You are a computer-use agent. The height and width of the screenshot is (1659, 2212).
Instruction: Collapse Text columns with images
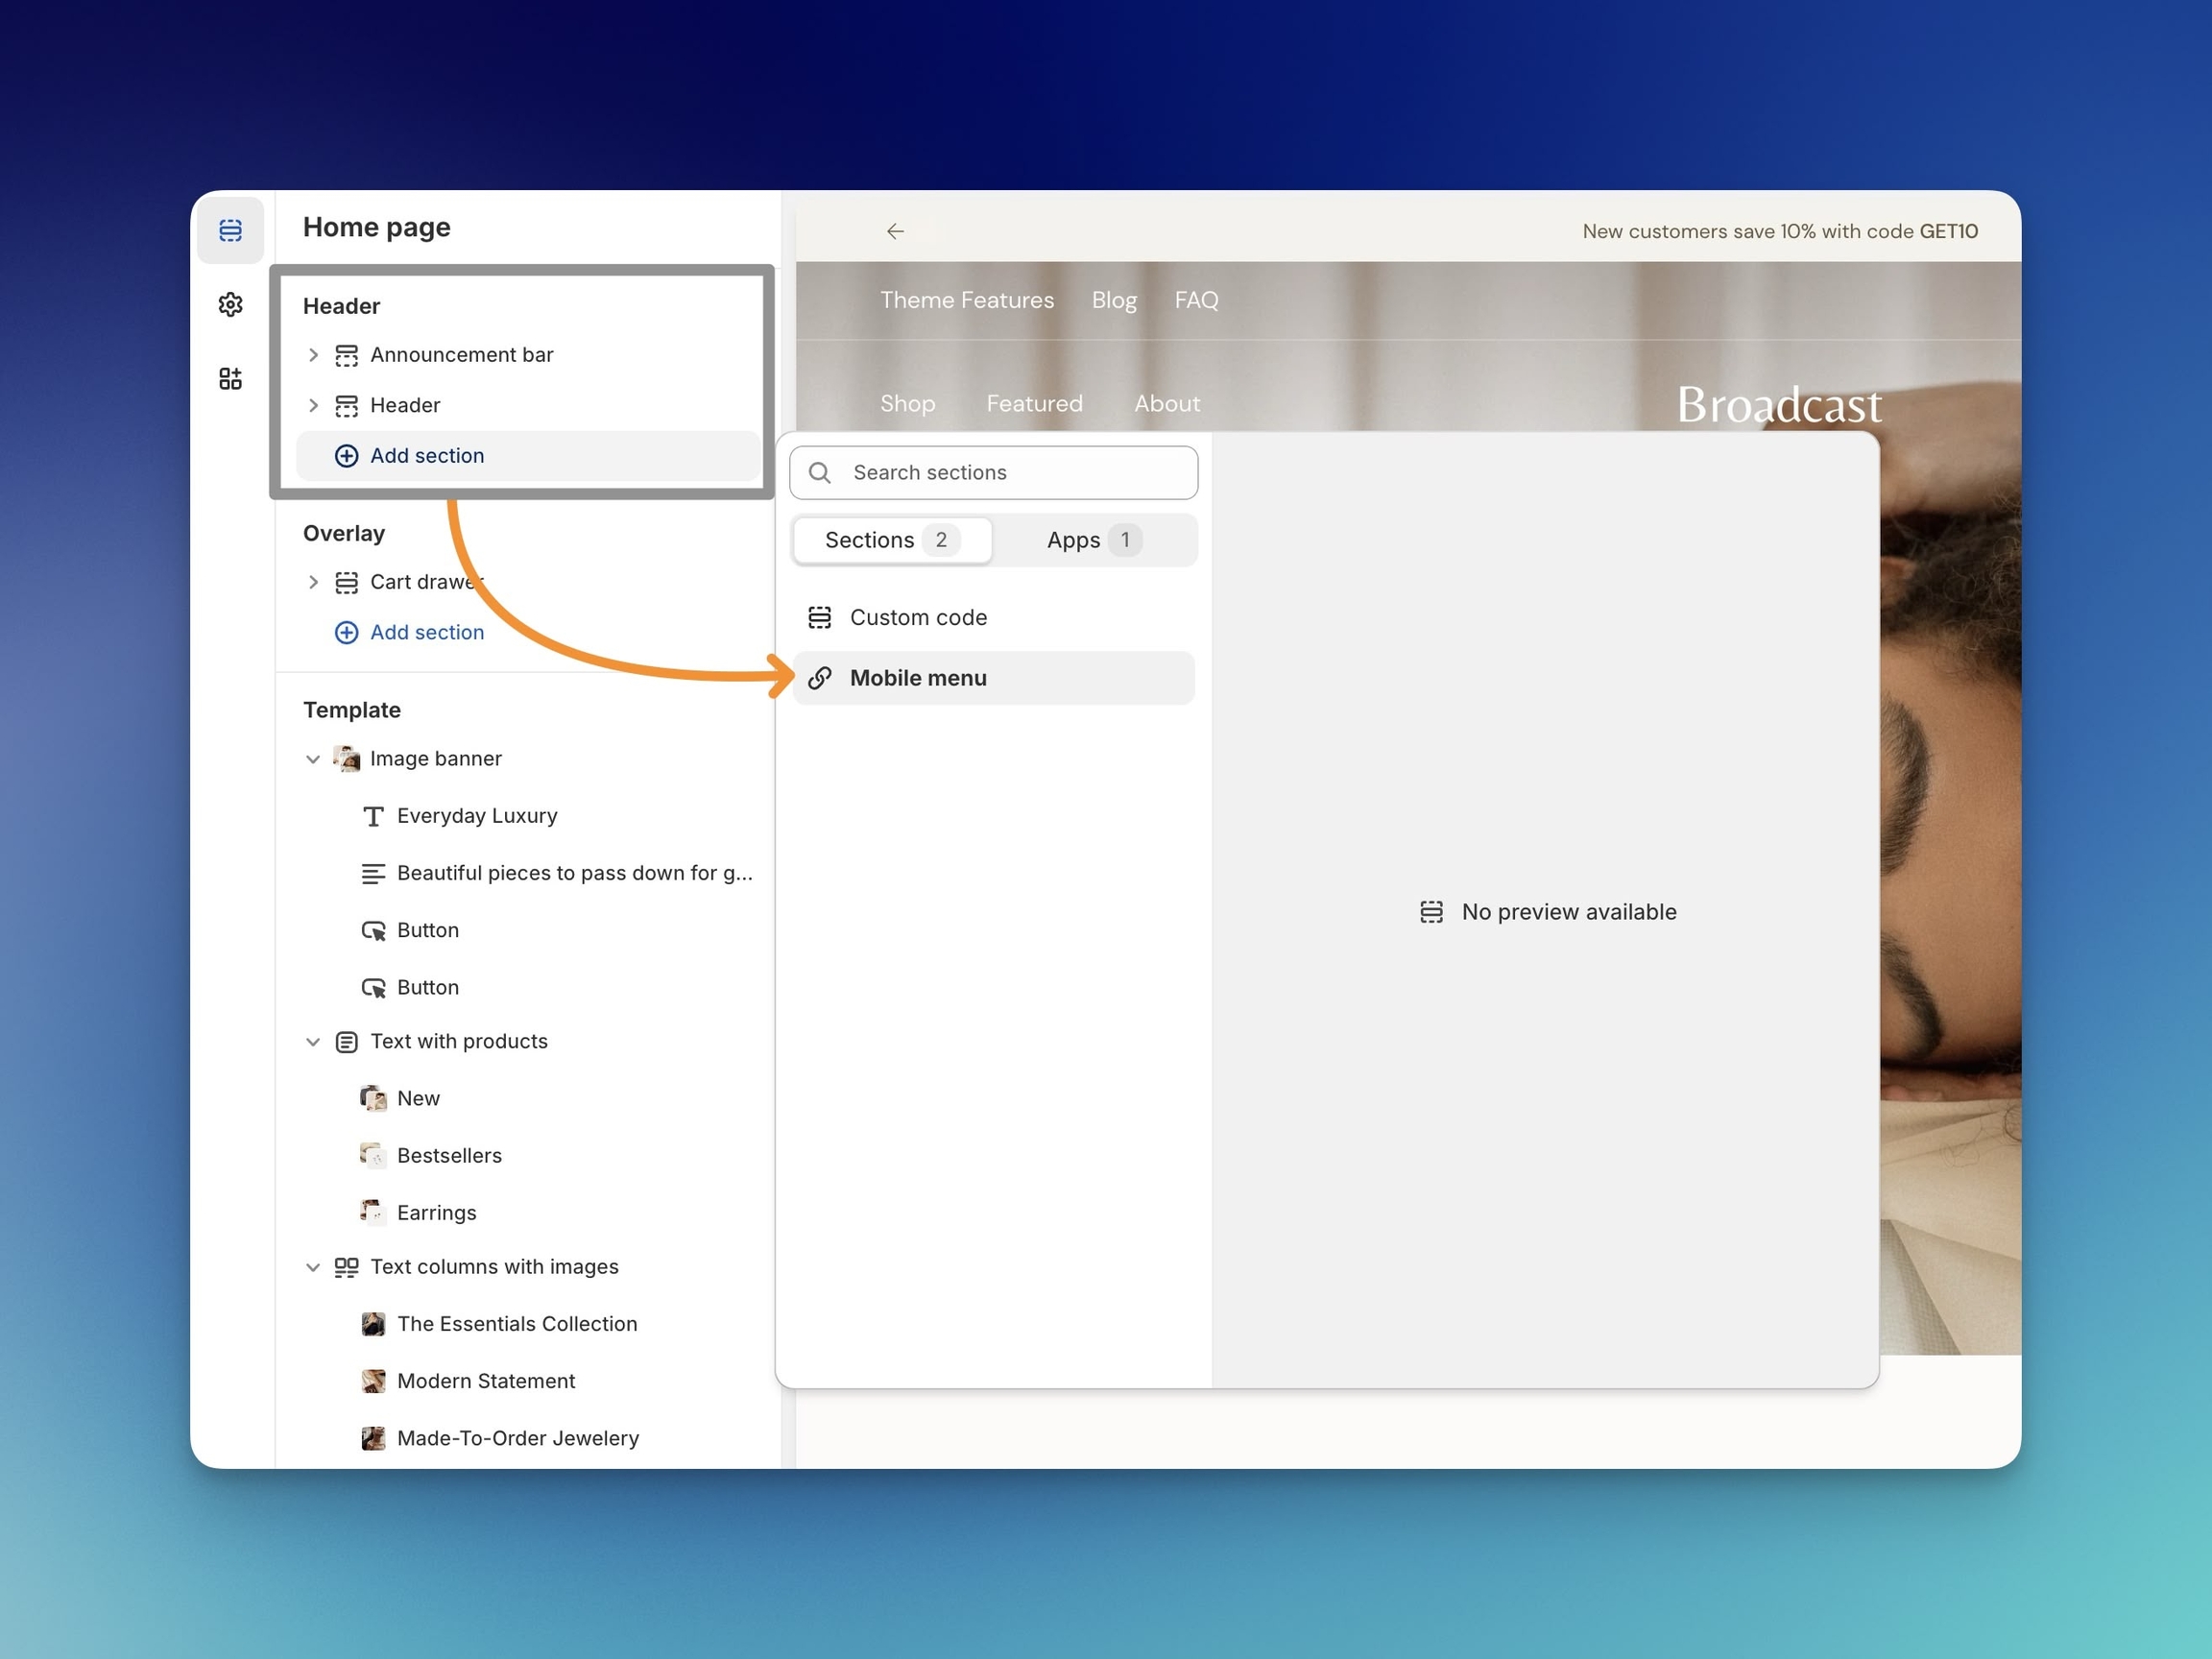click(313, 1267)
